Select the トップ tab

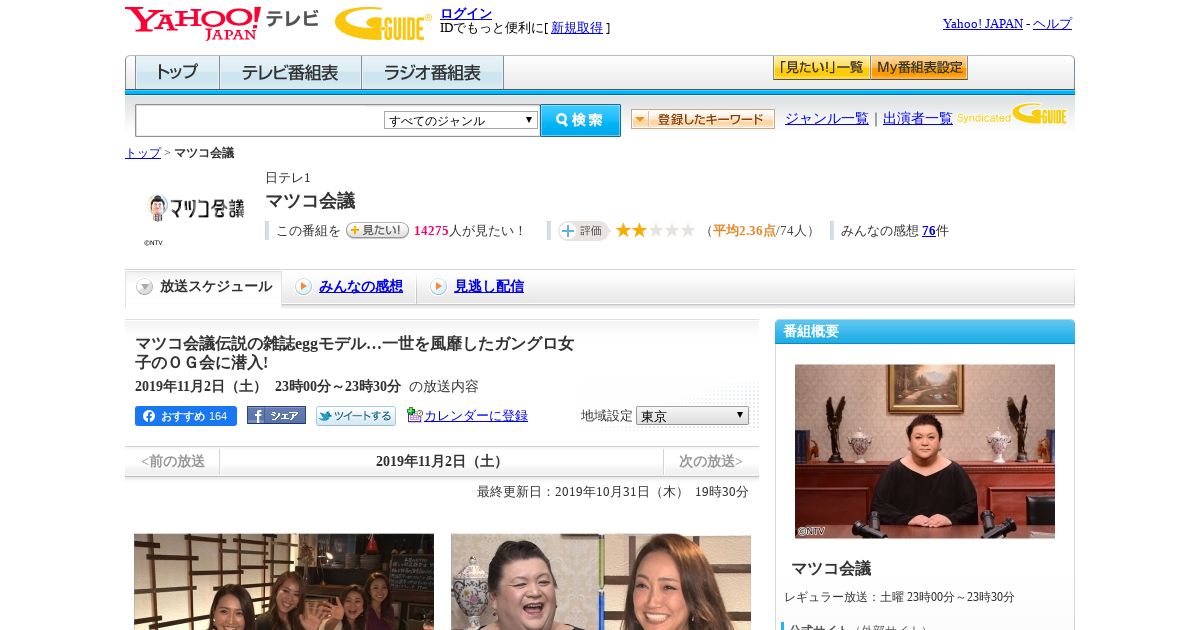coord(177,72)
